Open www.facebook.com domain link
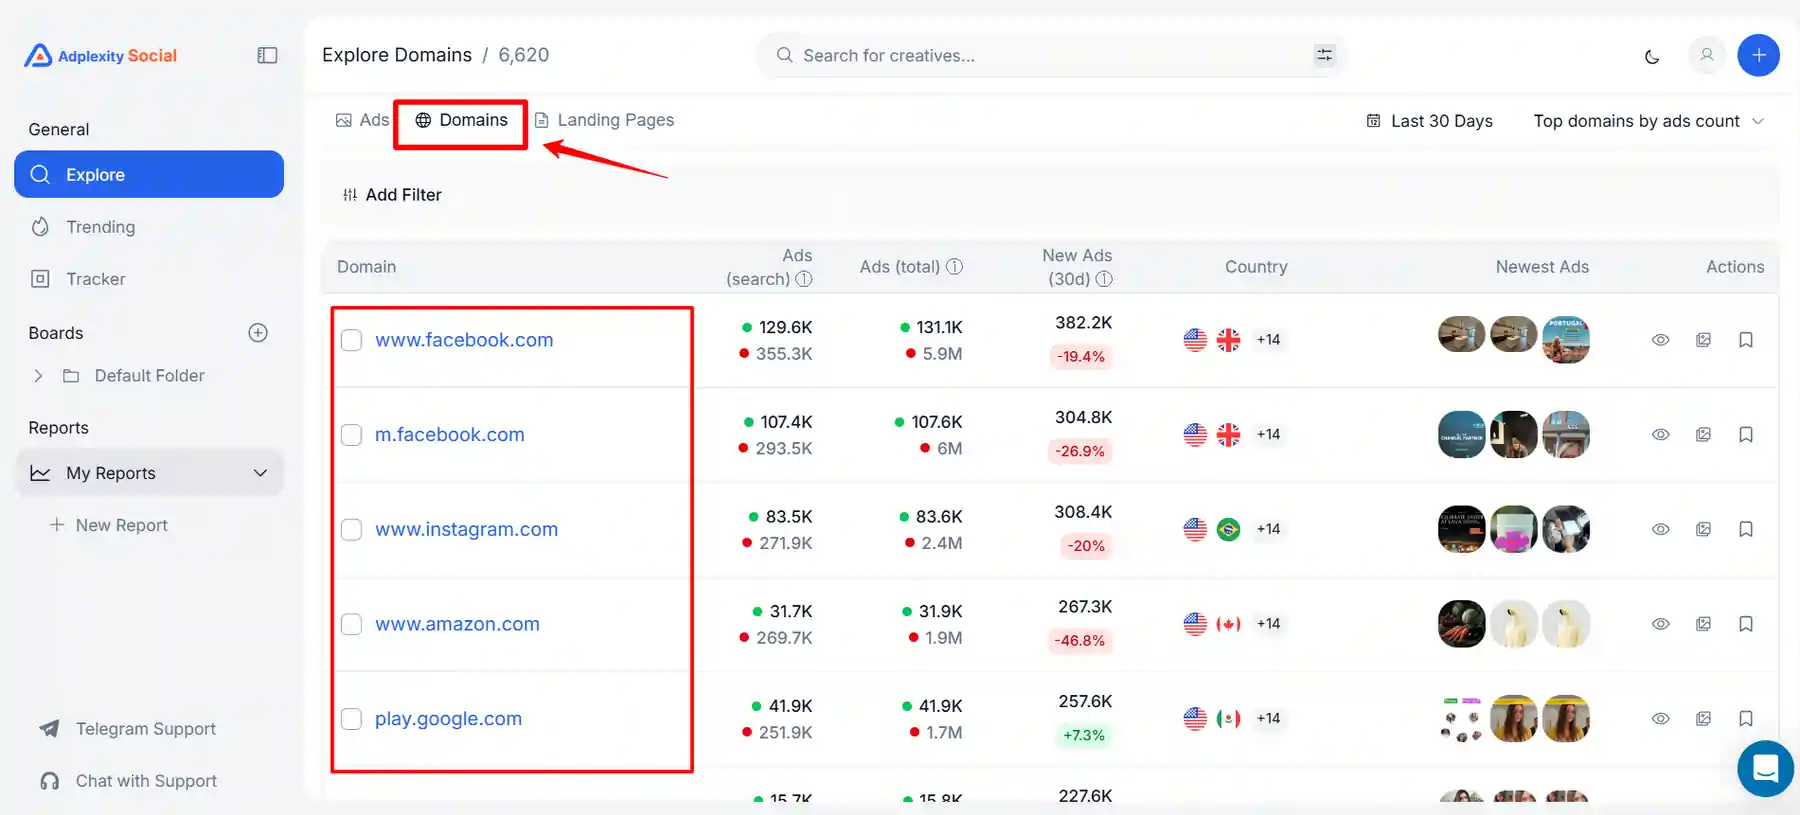The height and width of the screenshot is (815, 1800). [464, 340]
